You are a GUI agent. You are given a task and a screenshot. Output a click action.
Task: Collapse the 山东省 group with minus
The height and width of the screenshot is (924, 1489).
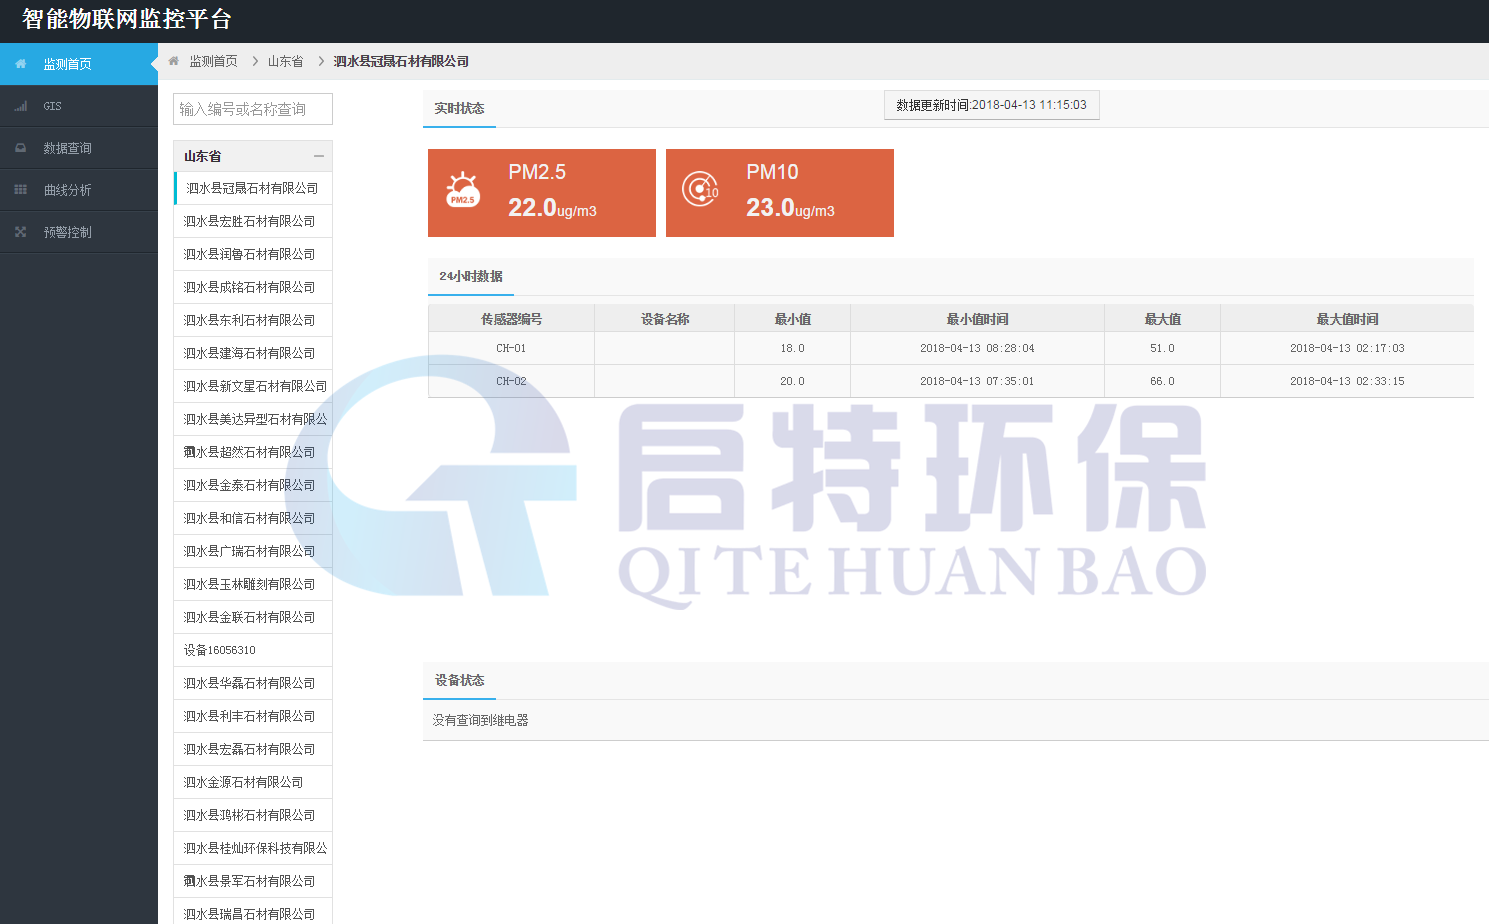[319, 156]
